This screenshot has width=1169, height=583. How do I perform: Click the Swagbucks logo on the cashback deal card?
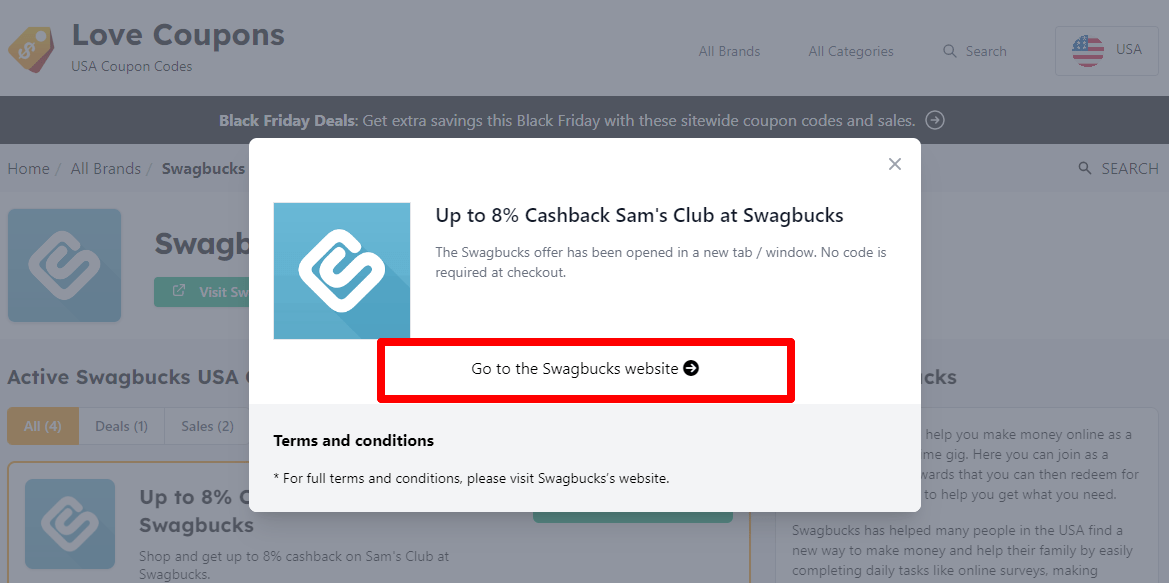(69, 523)
